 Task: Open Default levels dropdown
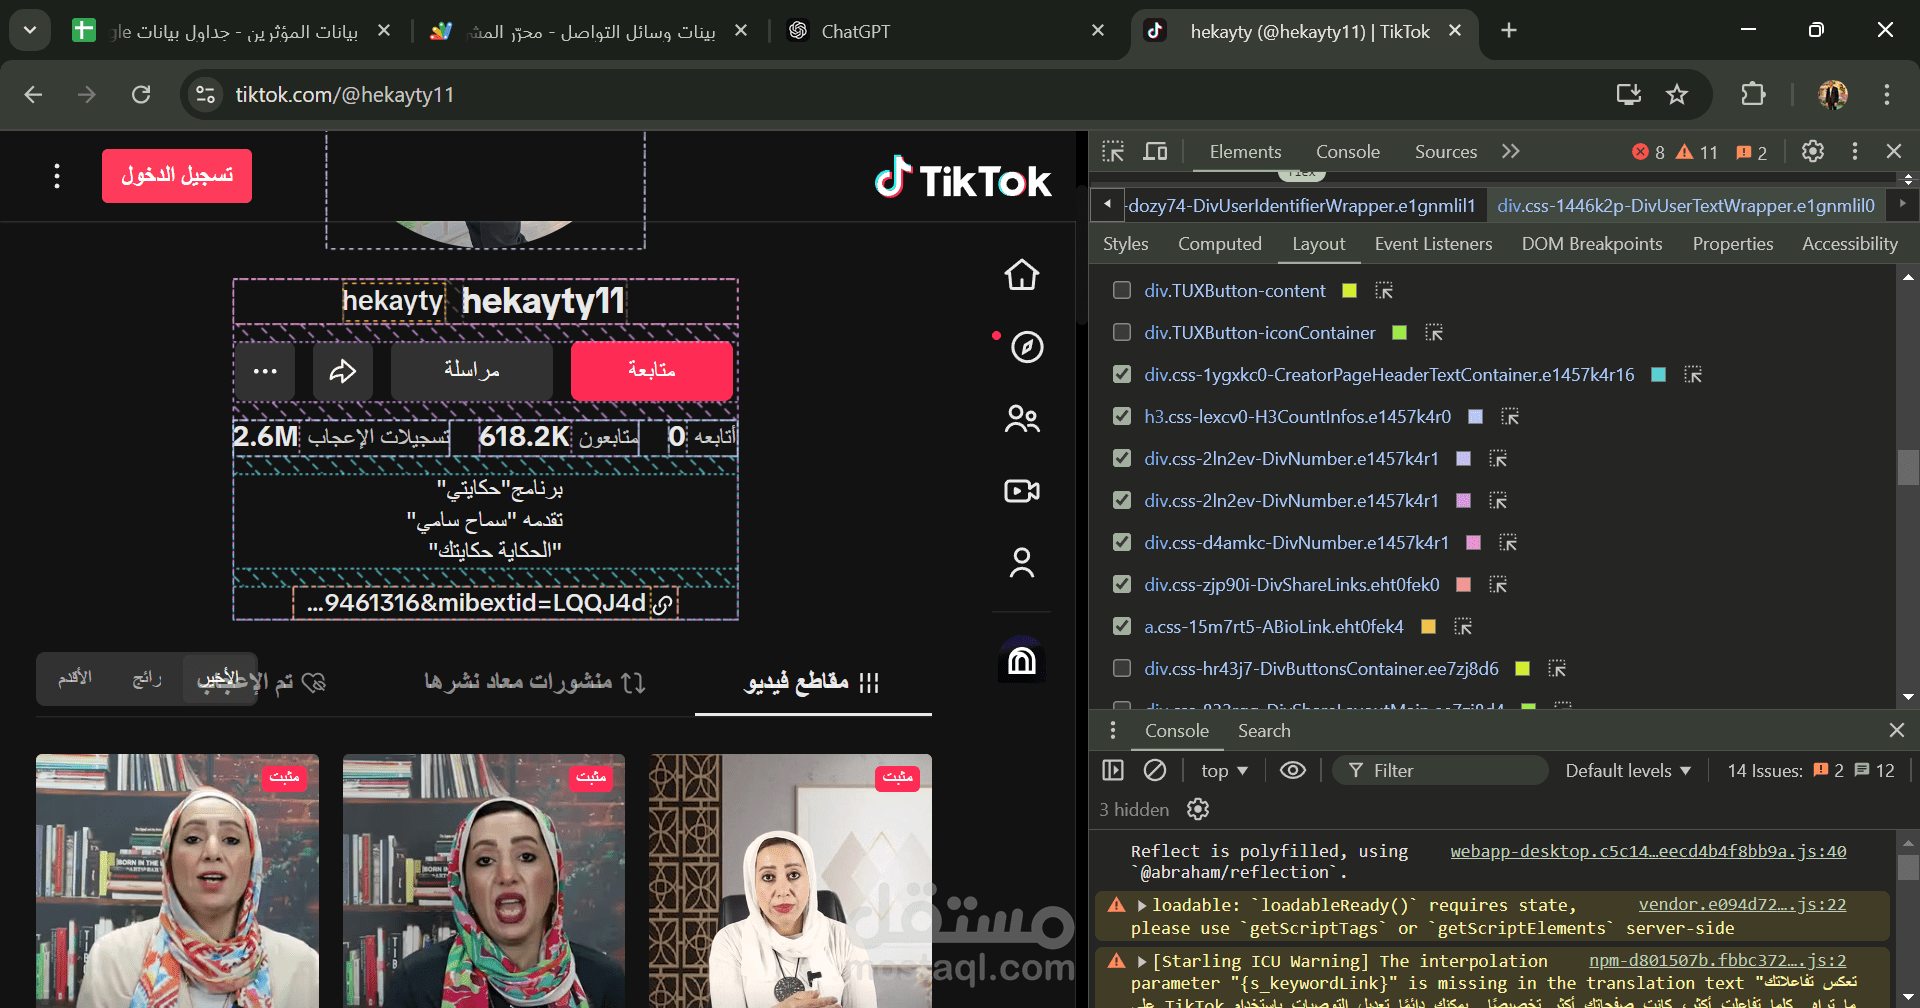[1628, 770]
